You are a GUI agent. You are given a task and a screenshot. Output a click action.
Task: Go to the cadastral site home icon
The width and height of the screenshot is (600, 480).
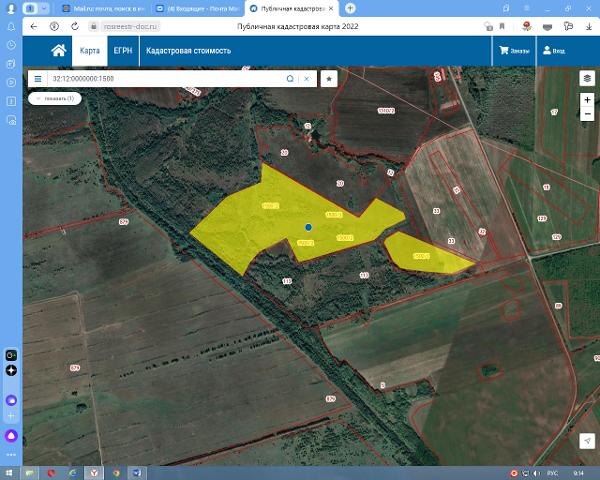(59, 51)
